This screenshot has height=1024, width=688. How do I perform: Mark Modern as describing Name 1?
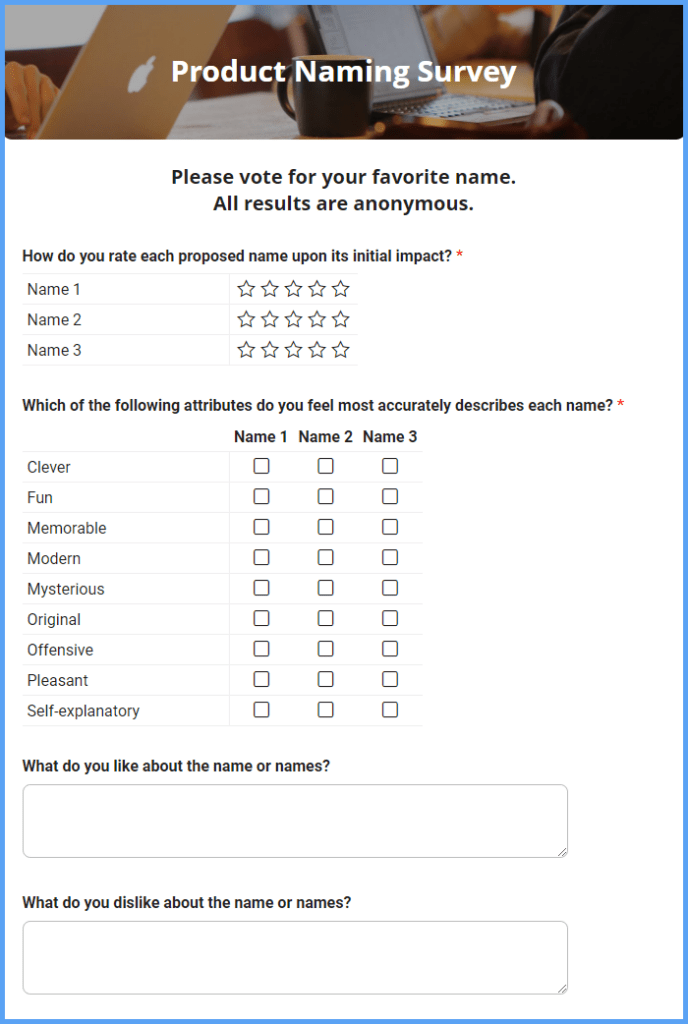pos(261,557)
